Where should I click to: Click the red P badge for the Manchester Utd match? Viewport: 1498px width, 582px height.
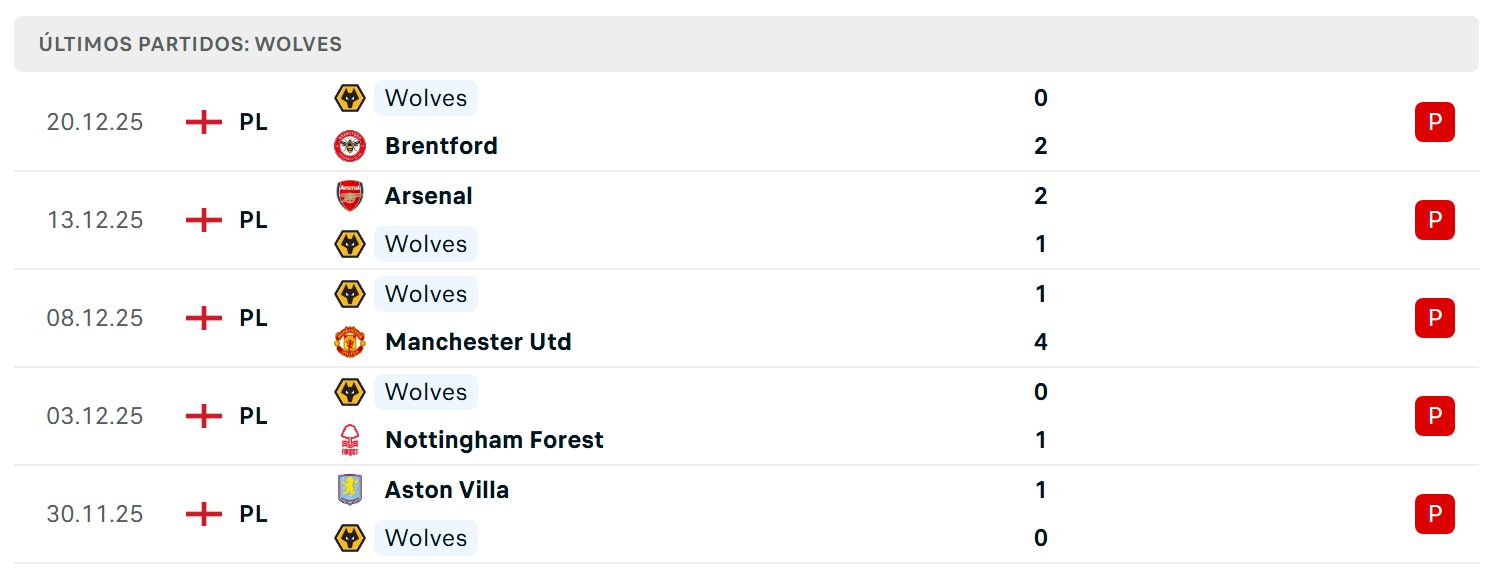[x=1435, y=318]
